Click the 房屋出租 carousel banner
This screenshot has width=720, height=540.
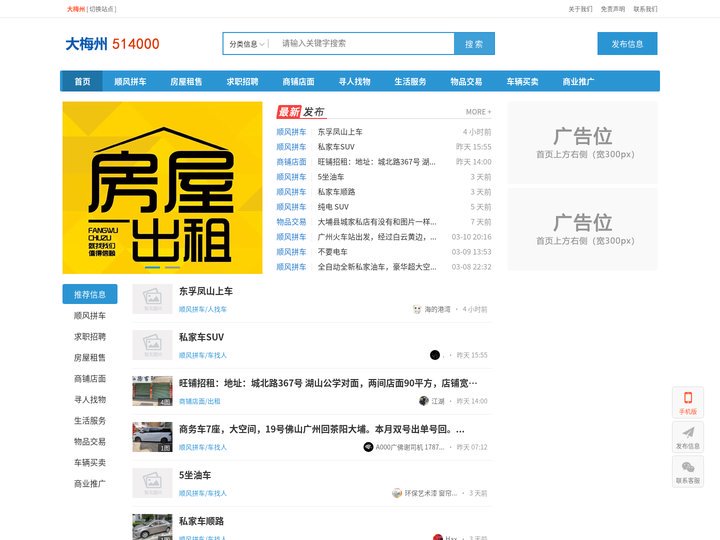pyautogui.click(x=163, y=187)
